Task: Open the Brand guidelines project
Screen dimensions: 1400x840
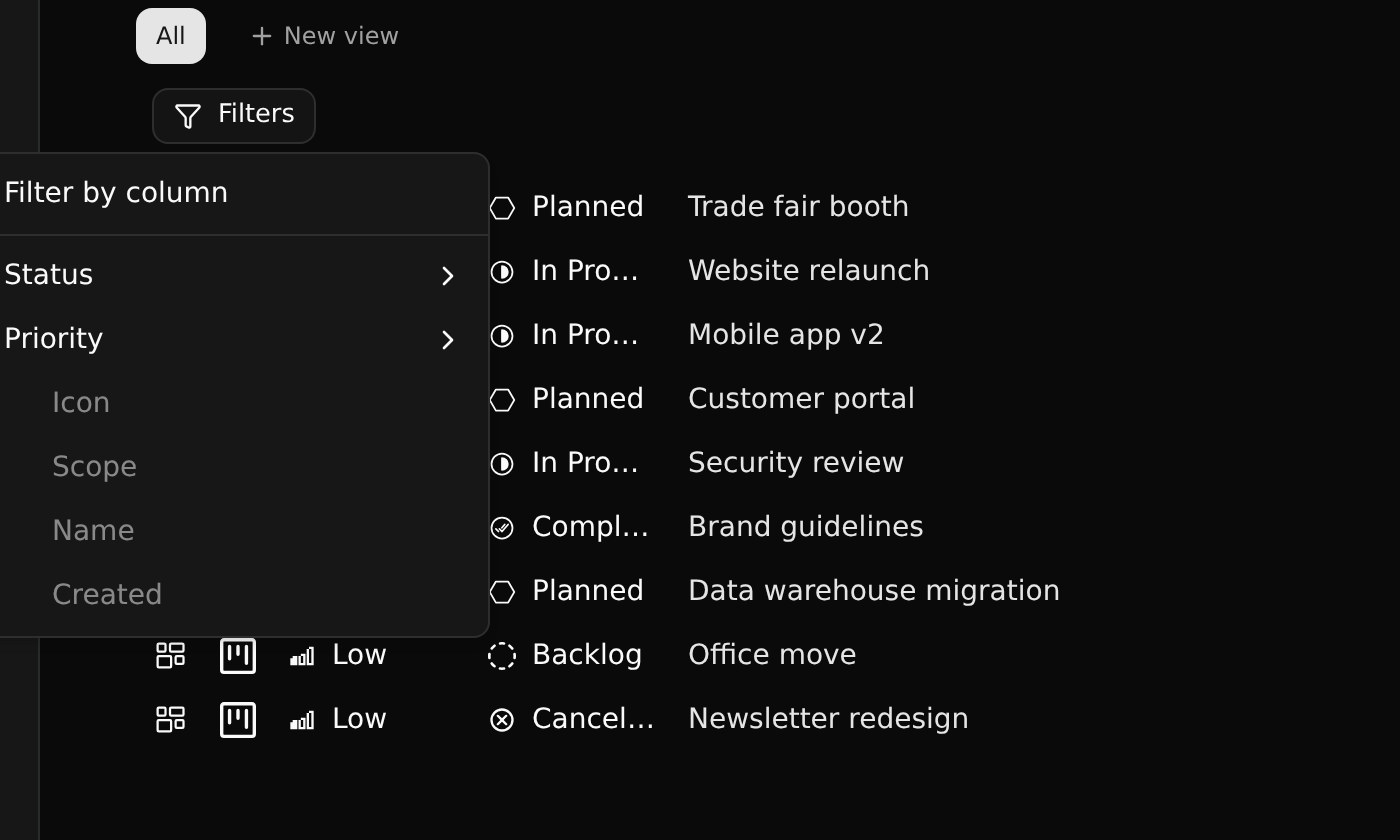Action: click(806, 526)
